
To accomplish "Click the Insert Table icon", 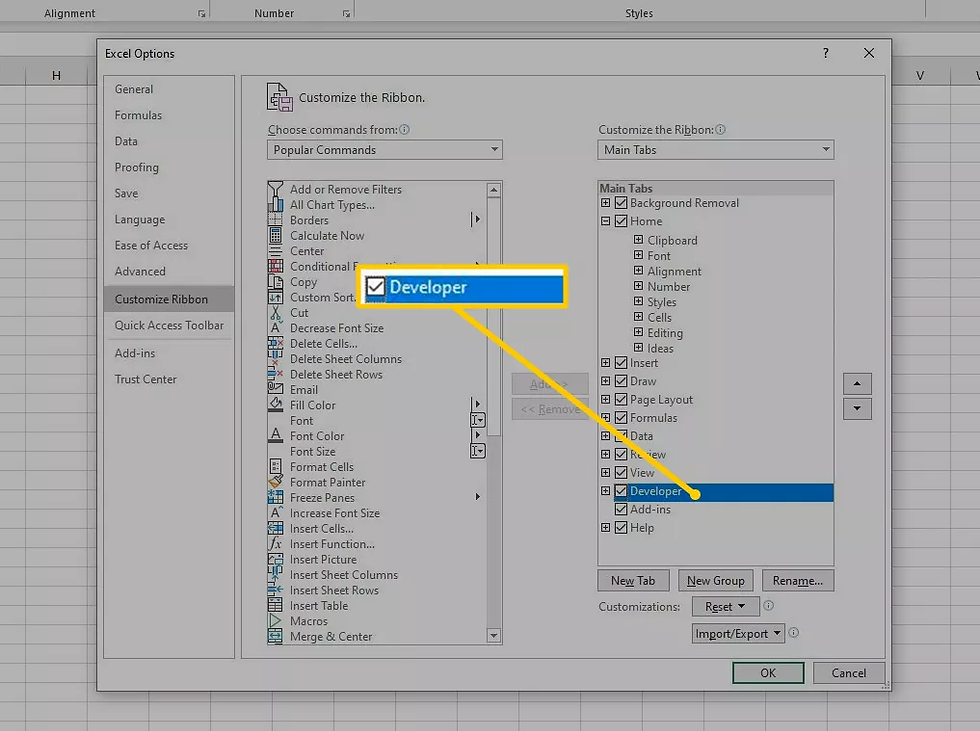I will point(275,605).
